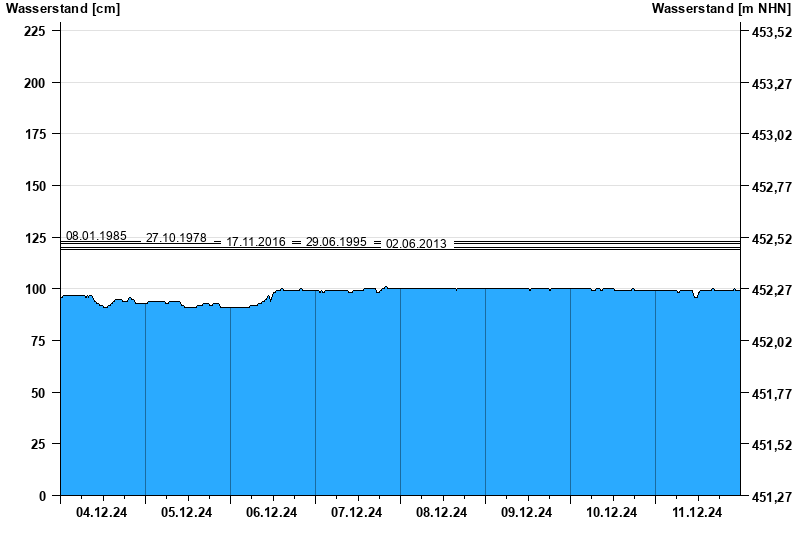Click the 04.12.24 date label
The height and width of the screenshot is (550, 800).
click(102, 513)
